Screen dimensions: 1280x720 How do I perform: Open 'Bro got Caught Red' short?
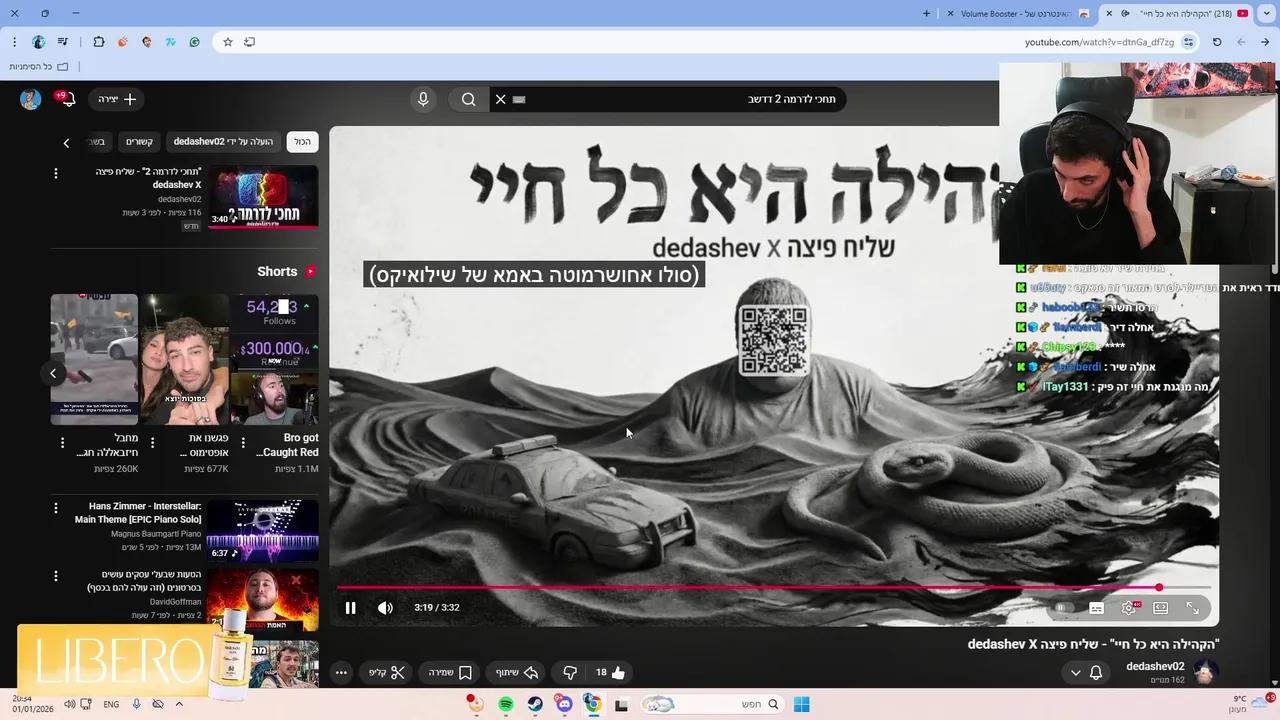[x=275, y=359]
